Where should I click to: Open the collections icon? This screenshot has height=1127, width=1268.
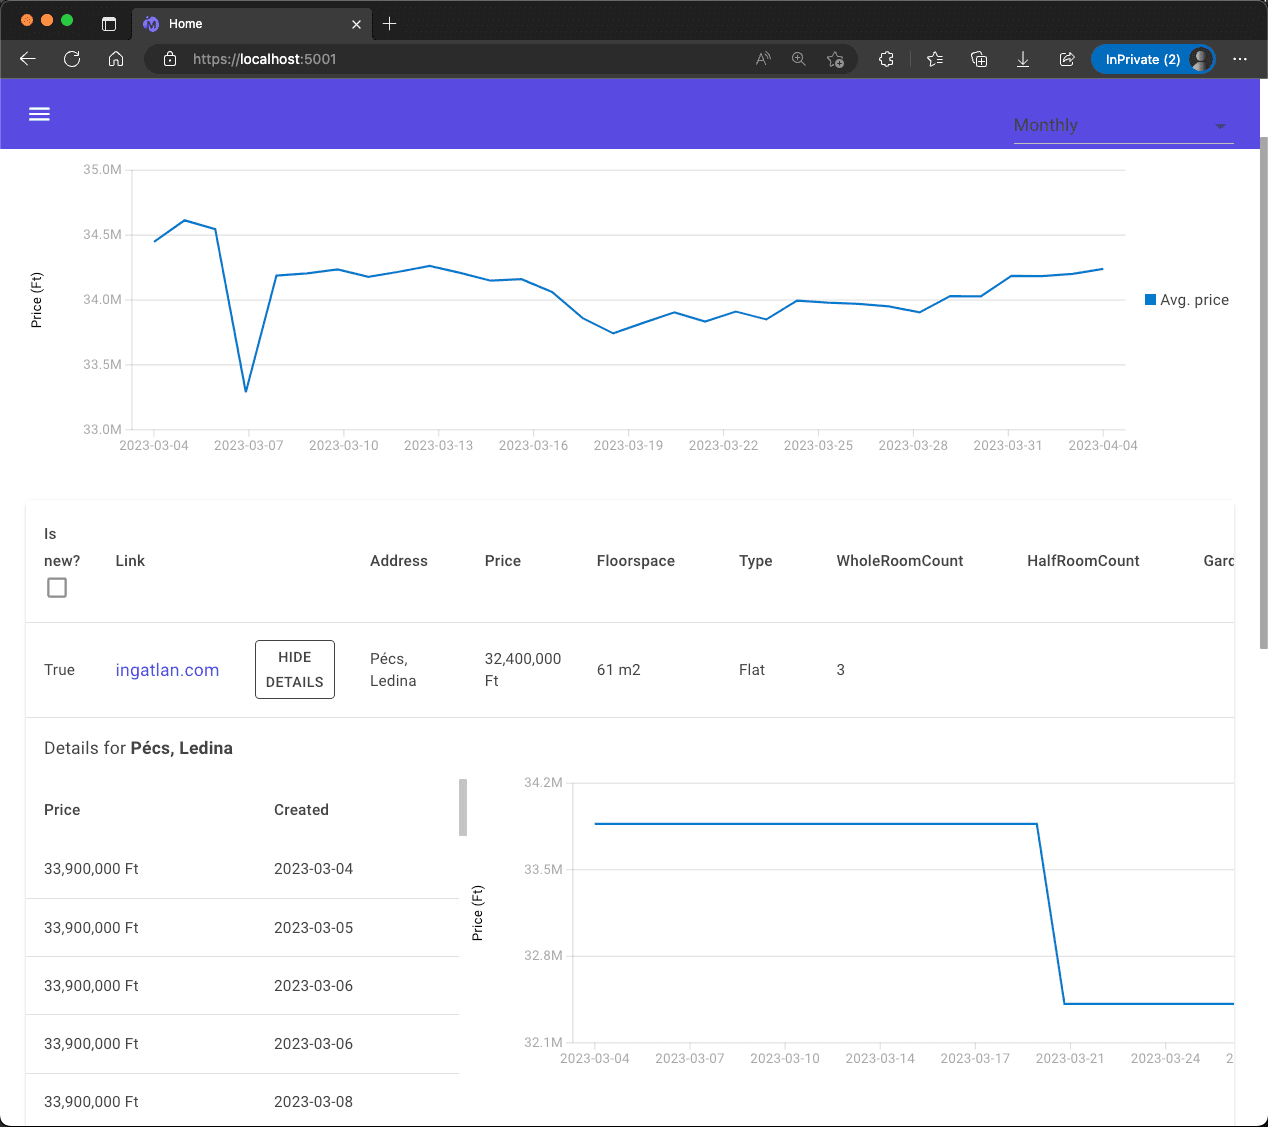pos(979,59)
